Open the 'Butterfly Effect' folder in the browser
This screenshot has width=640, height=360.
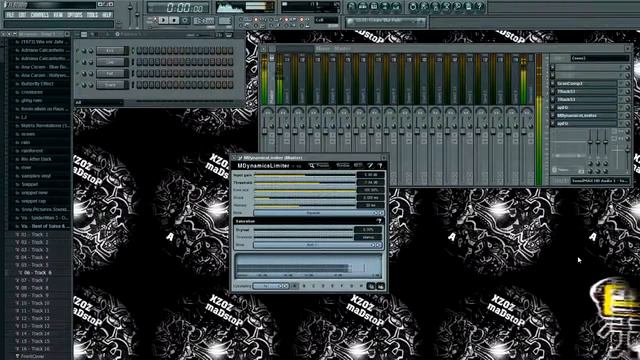(x=37, y=84)
